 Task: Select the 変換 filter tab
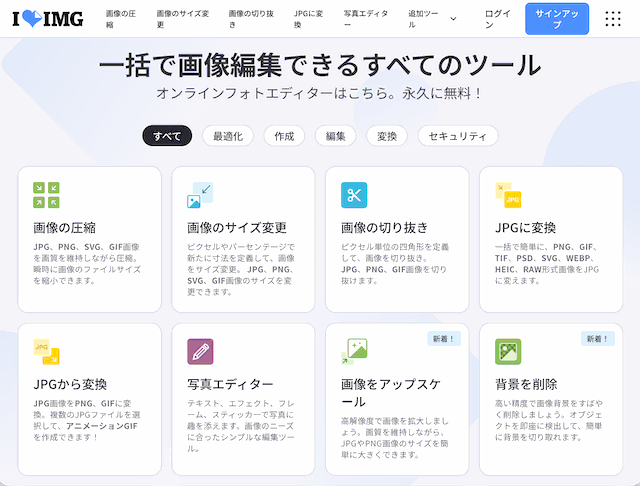[x=387, y=136]
